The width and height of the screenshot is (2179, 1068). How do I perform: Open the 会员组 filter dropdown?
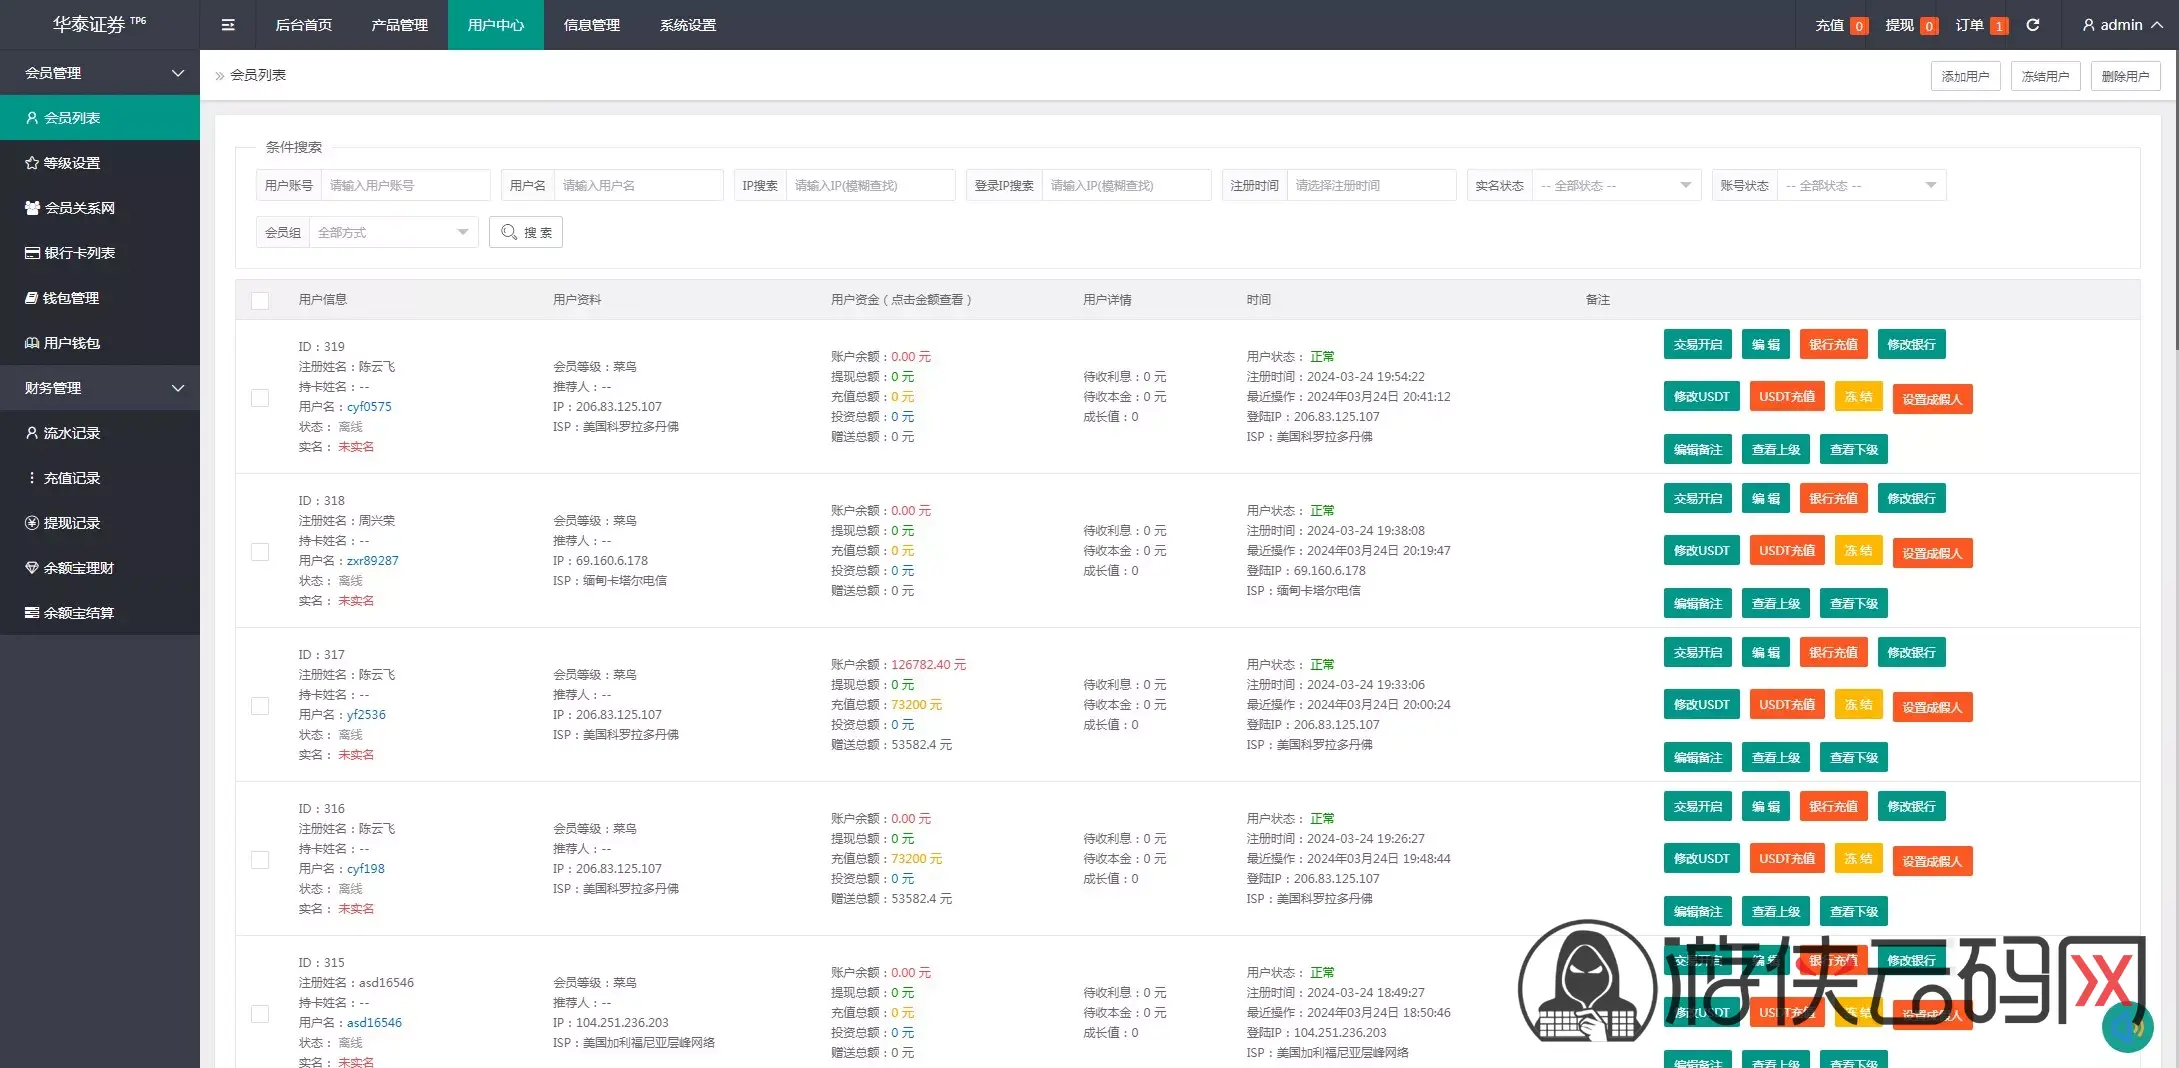coord(394,232)
